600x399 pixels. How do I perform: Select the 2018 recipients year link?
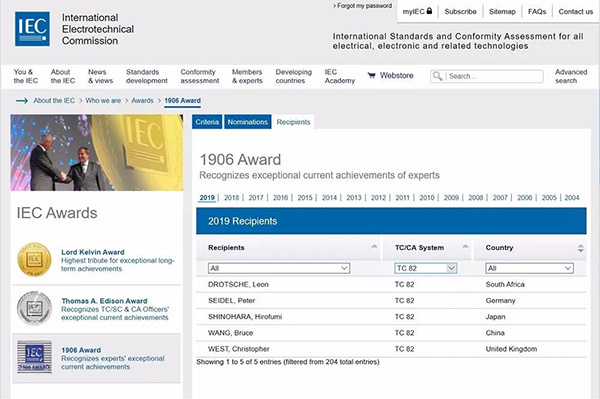pos(232,198)
